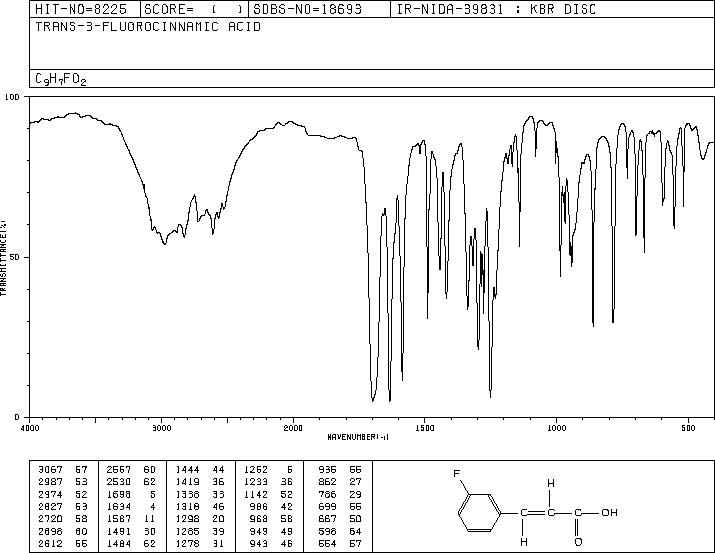
Task: Click the 0 tick label on y-axis
Action: tap(17, 417)
